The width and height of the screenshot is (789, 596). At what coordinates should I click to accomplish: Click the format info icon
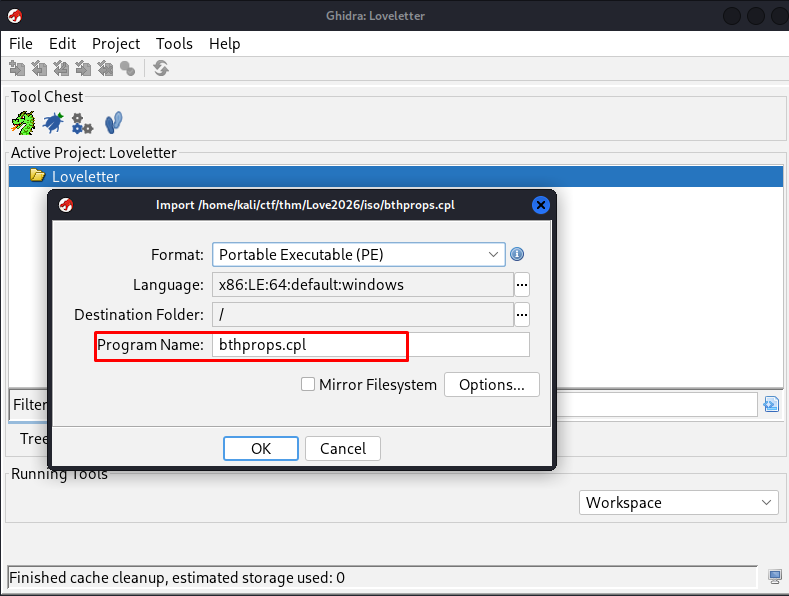tap(517, 255)
